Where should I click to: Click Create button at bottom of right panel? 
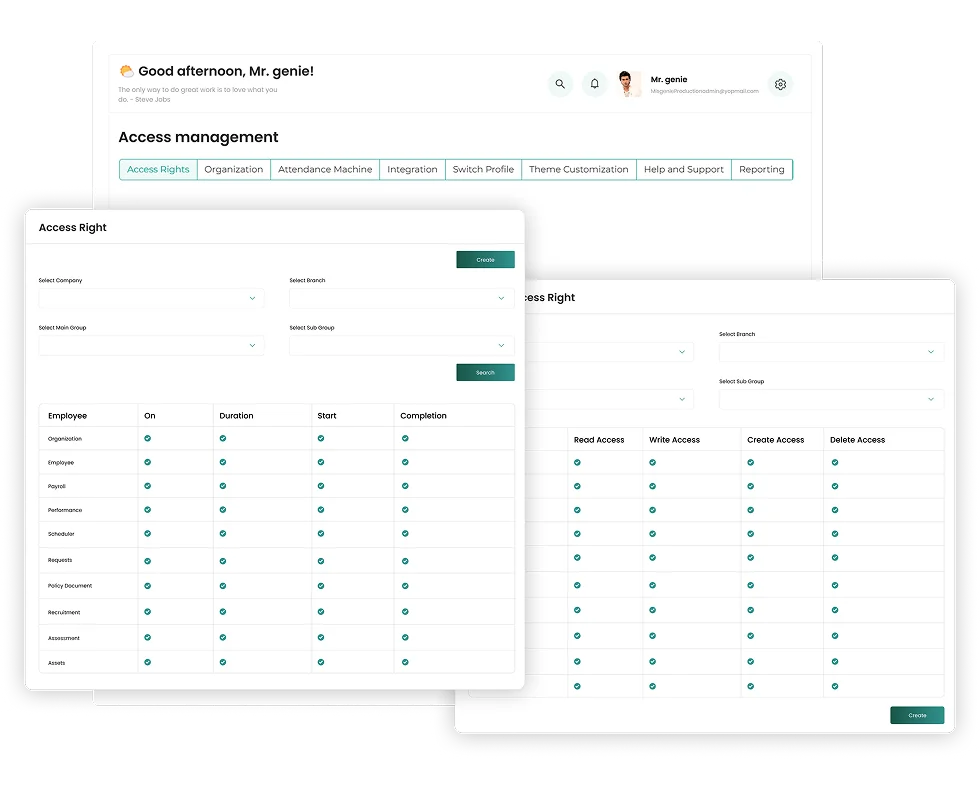pyautogui.click(x=916, y=715)
